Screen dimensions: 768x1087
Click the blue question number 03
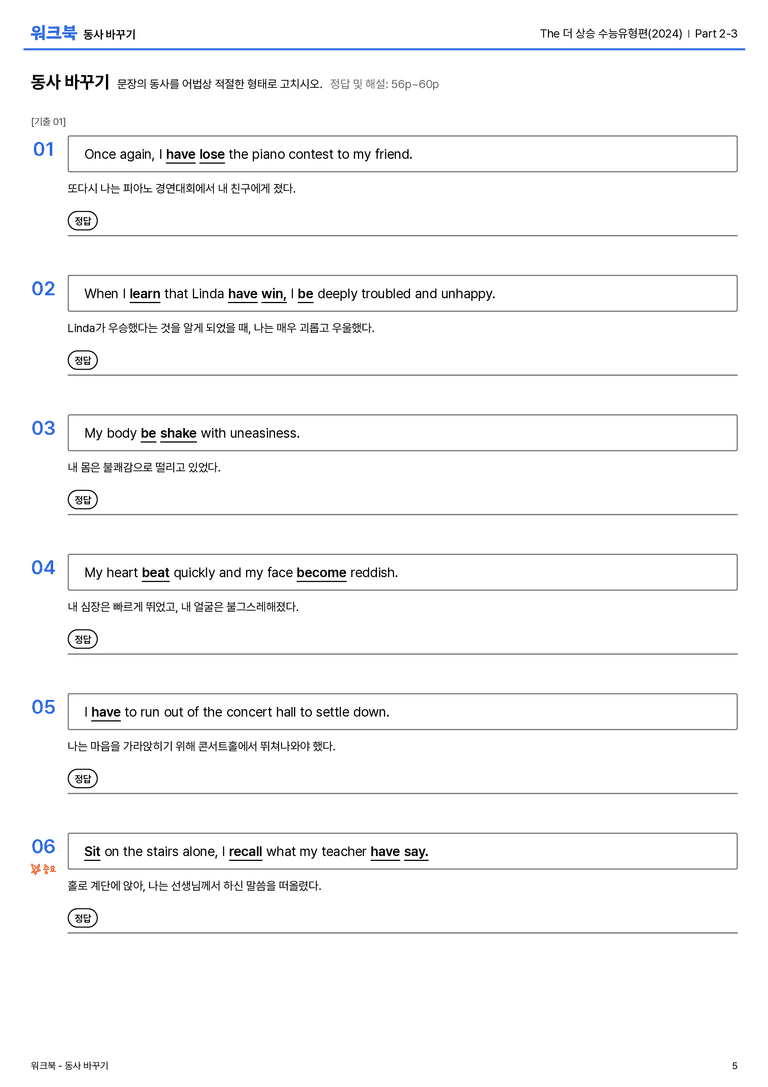[44, 428]
